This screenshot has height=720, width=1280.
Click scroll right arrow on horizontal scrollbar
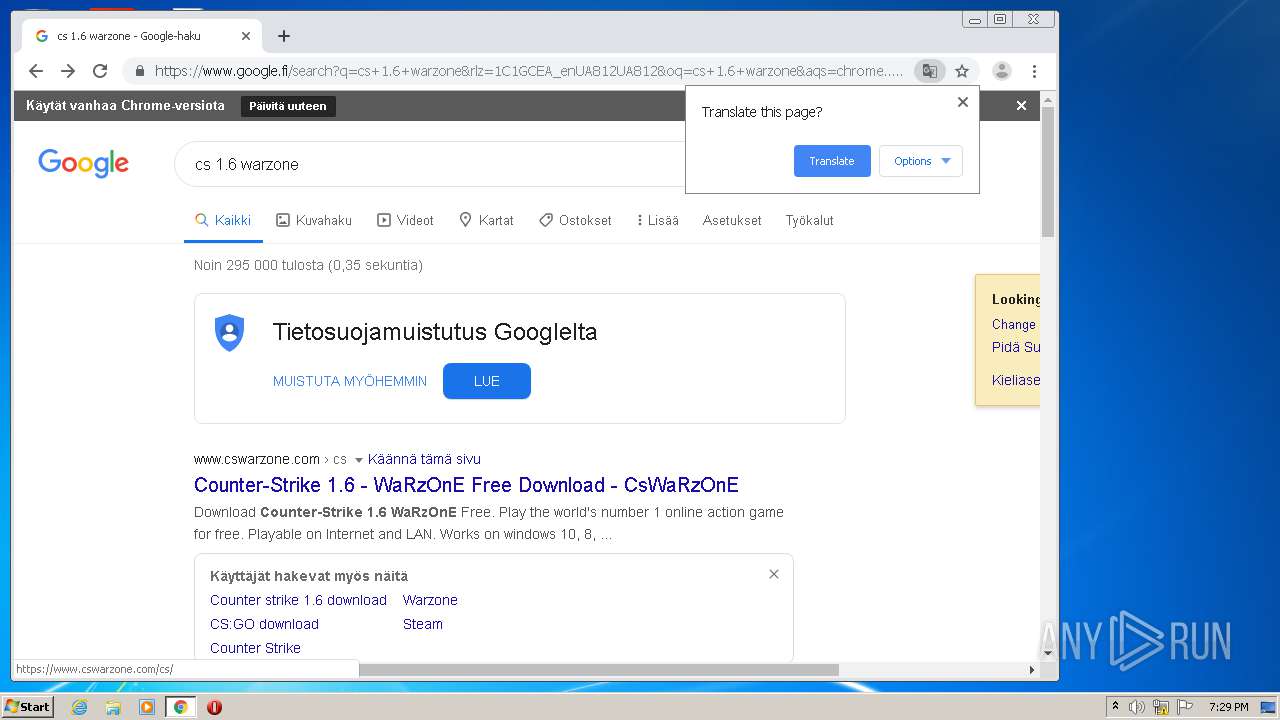coord(1032,669)
